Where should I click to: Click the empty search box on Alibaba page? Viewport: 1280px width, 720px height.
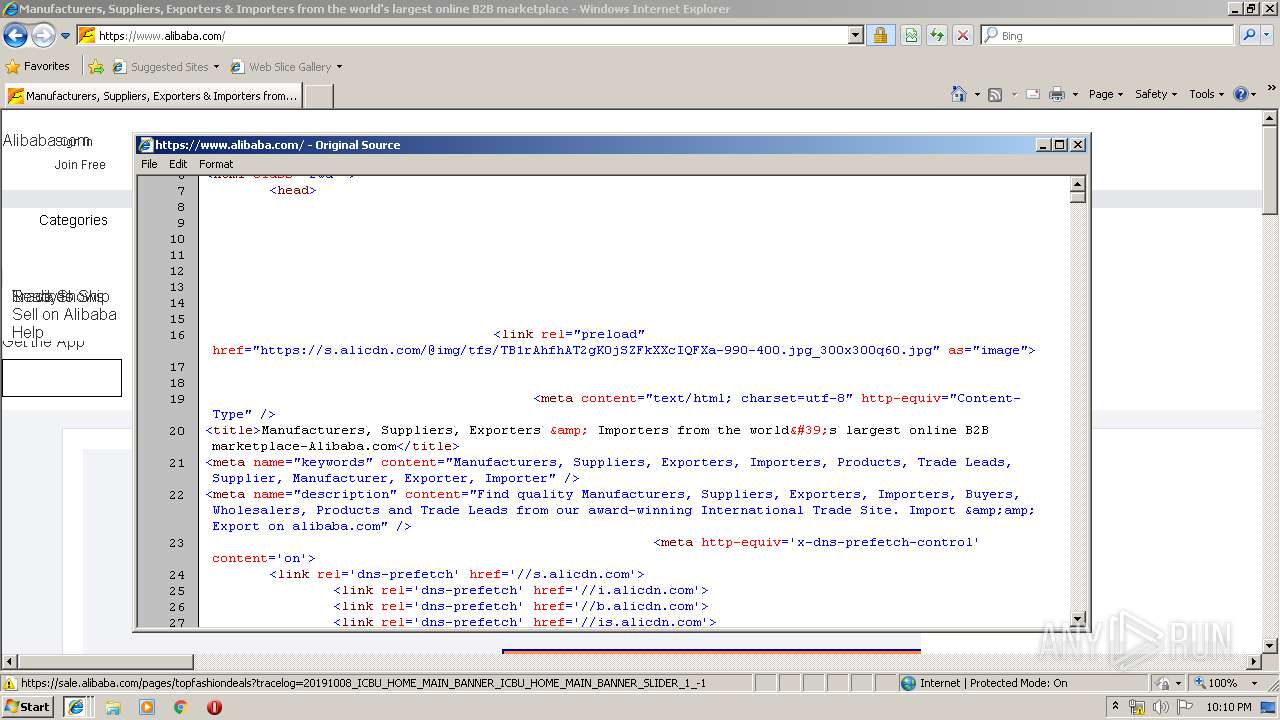(62, 378)
